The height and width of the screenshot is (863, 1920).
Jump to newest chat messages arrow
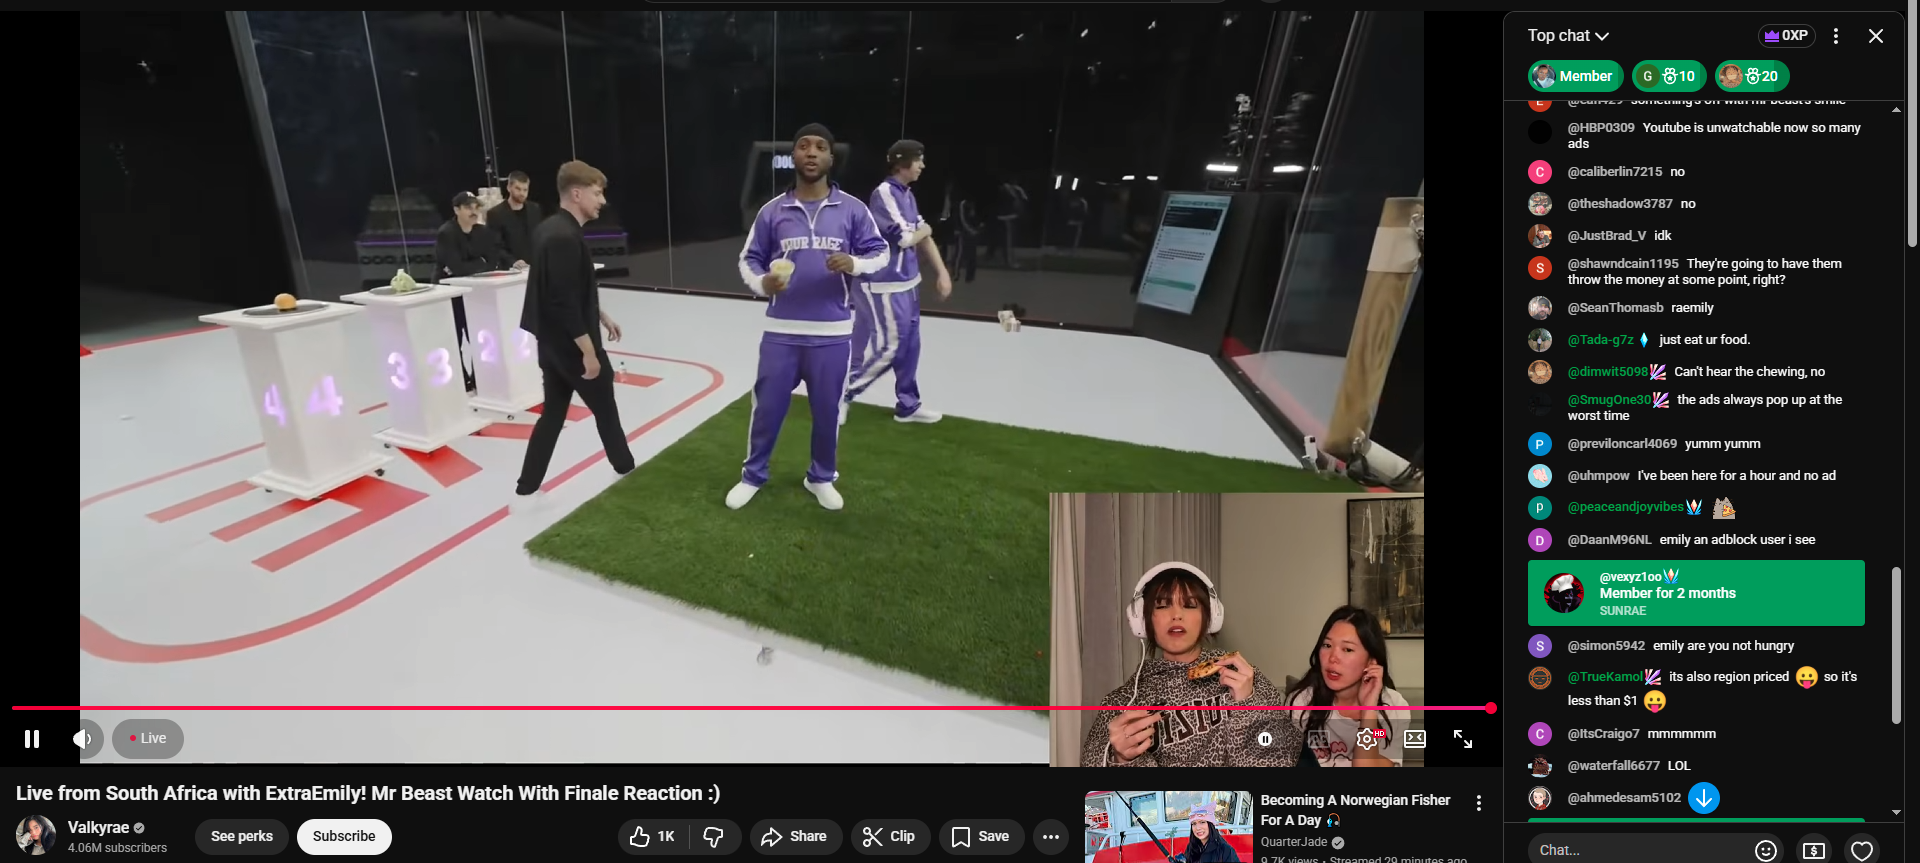[1704, 798]
